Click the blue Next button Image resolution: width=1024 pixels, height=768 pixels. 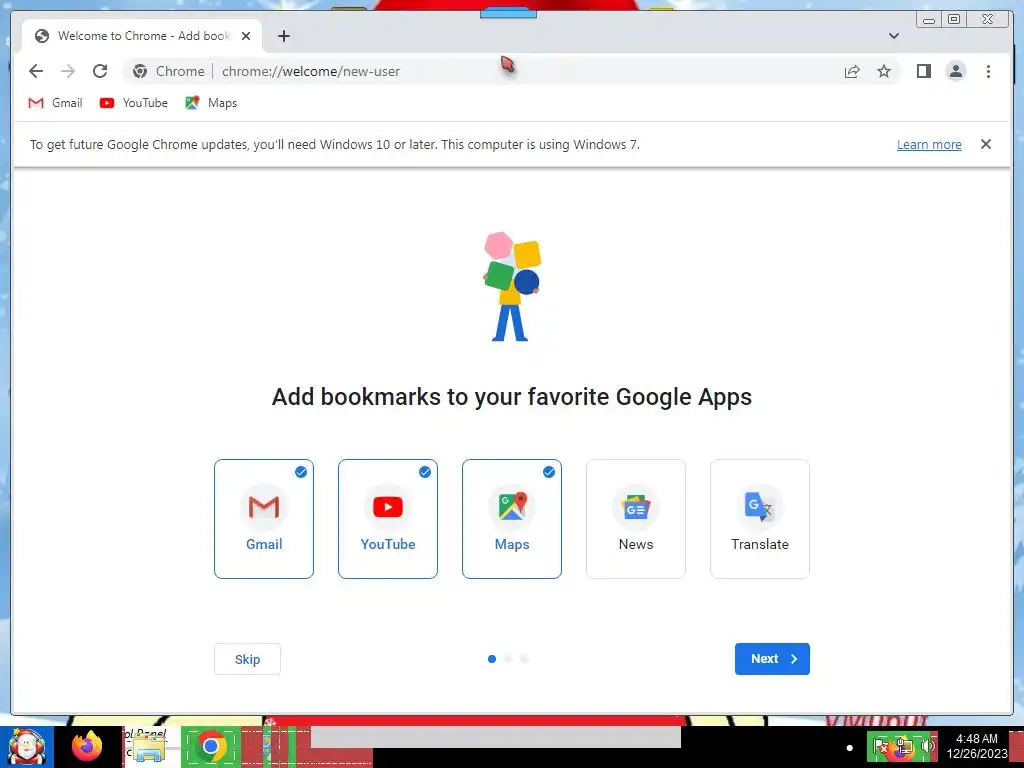[x=772, y=659]
